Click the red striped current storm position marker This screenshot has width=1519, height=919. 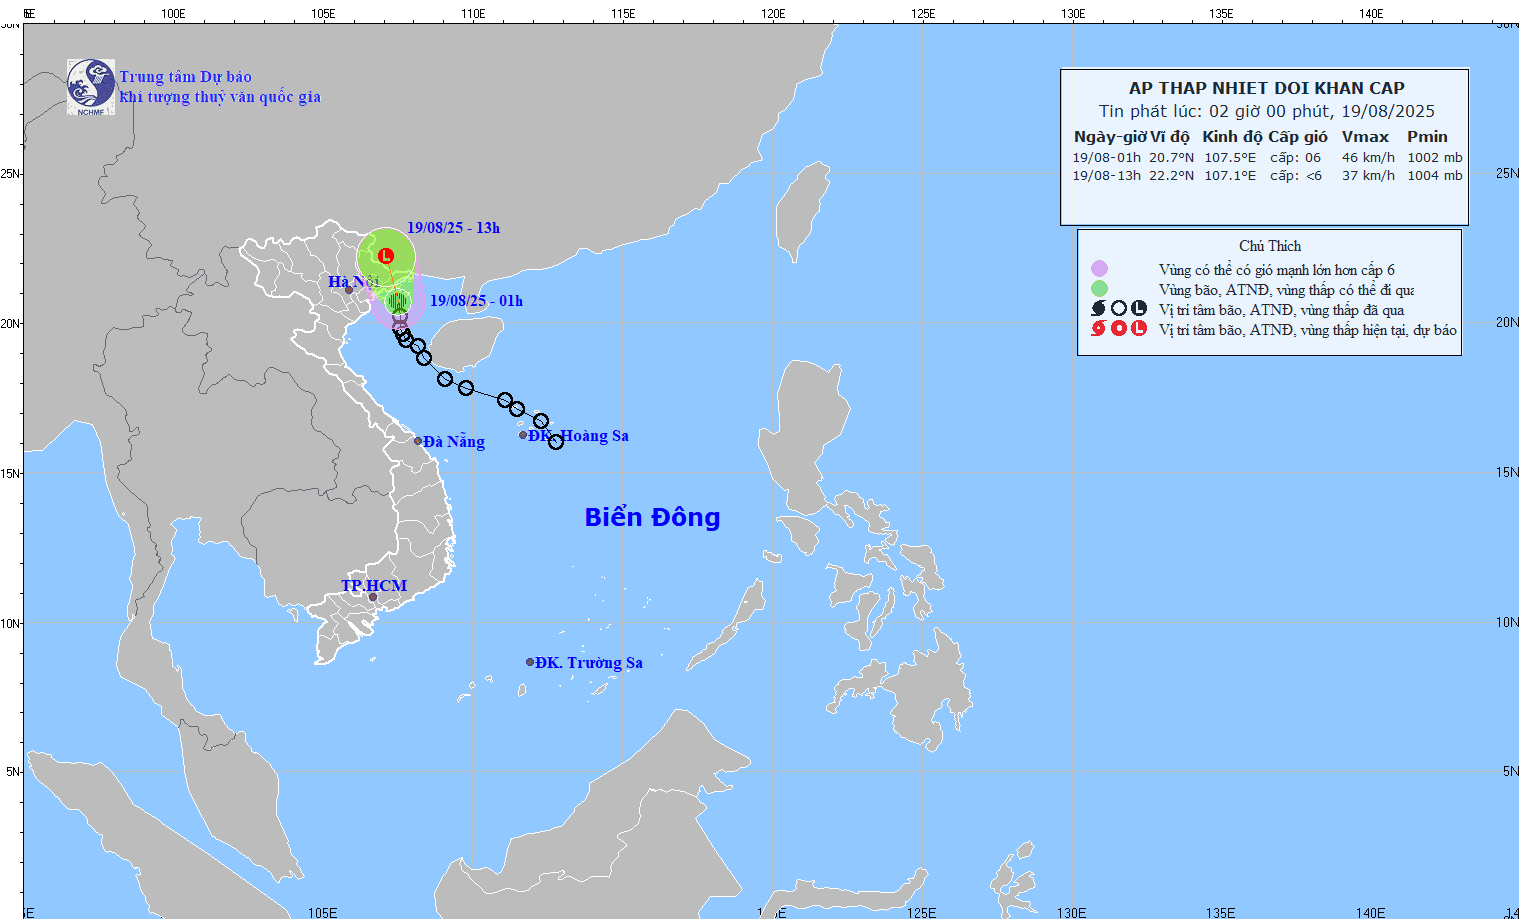[398, 301]
